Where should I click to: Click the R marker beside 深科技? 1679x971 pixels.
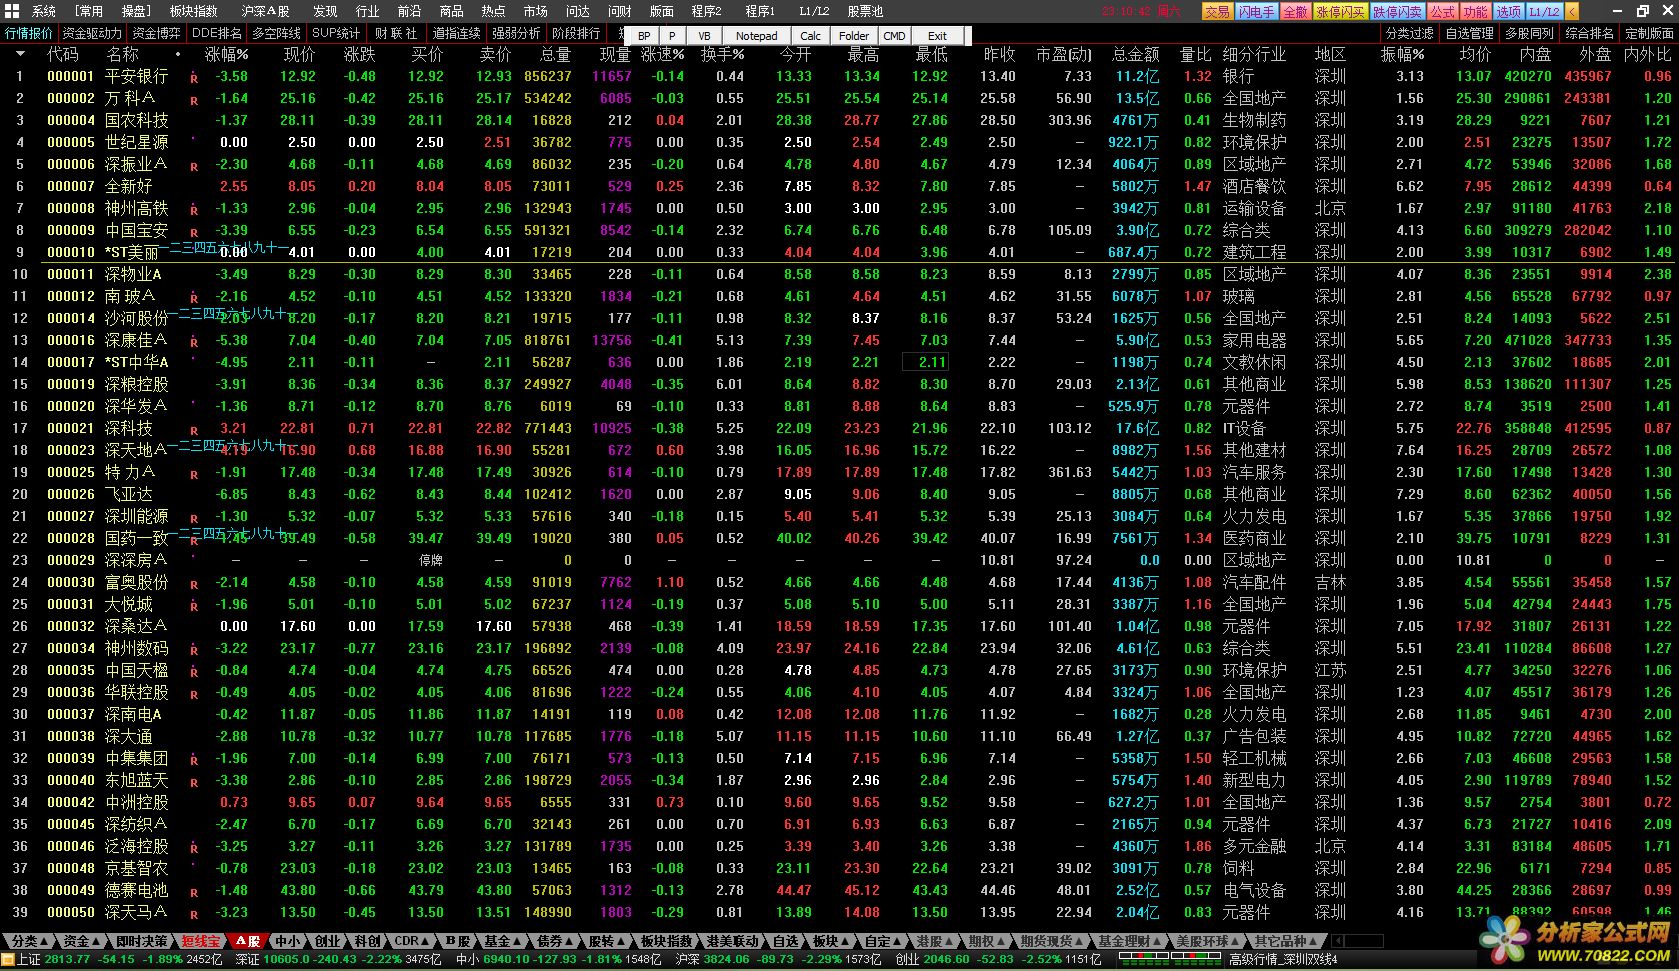[194, 429]
